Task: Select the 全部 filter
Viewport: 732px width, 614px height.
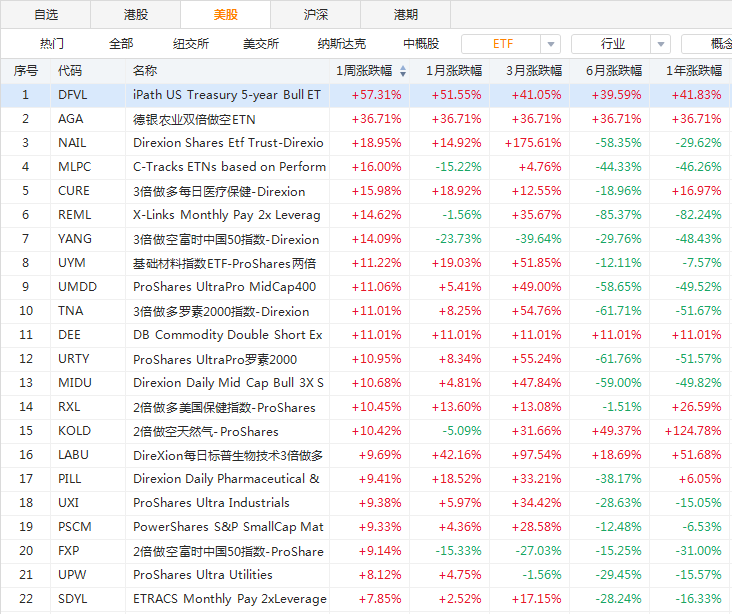Action: [121, 44]
